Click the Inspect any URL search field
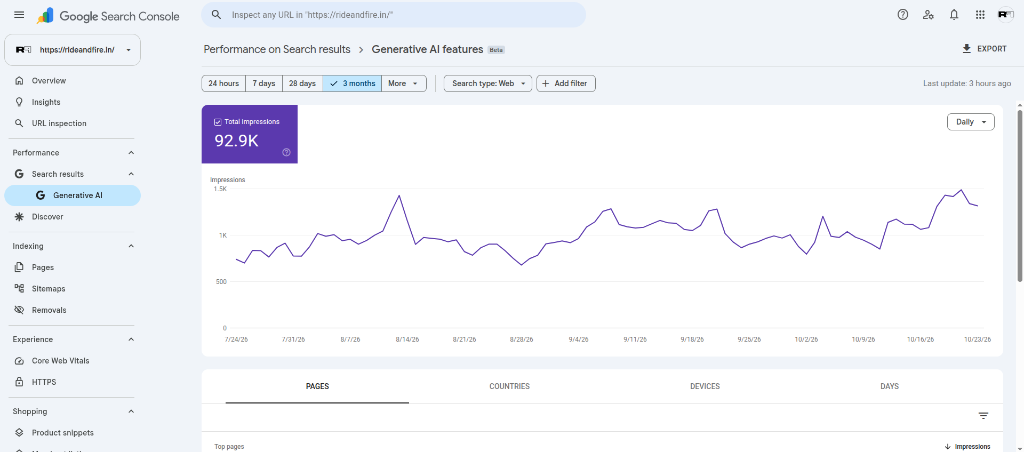This screenshot has width=1024, height=452. click(393, 14)
